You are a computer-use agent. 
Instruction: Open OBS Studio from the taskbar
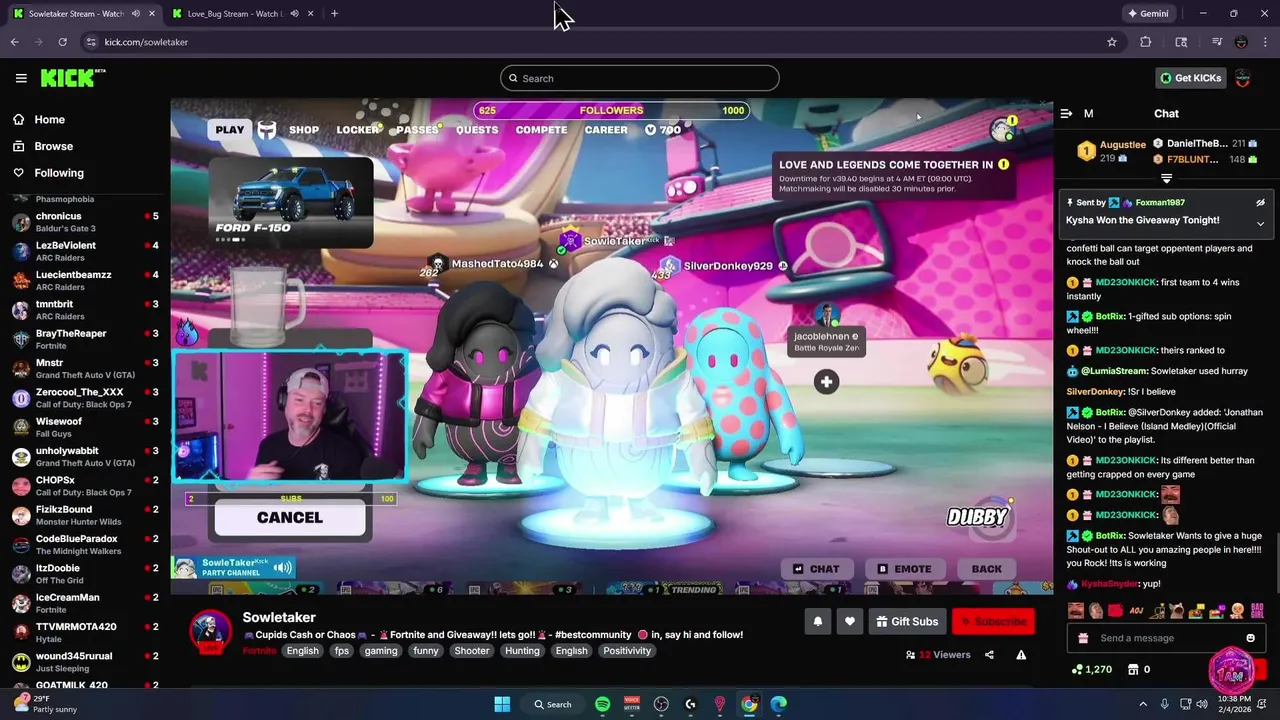(x=661, y=704)
